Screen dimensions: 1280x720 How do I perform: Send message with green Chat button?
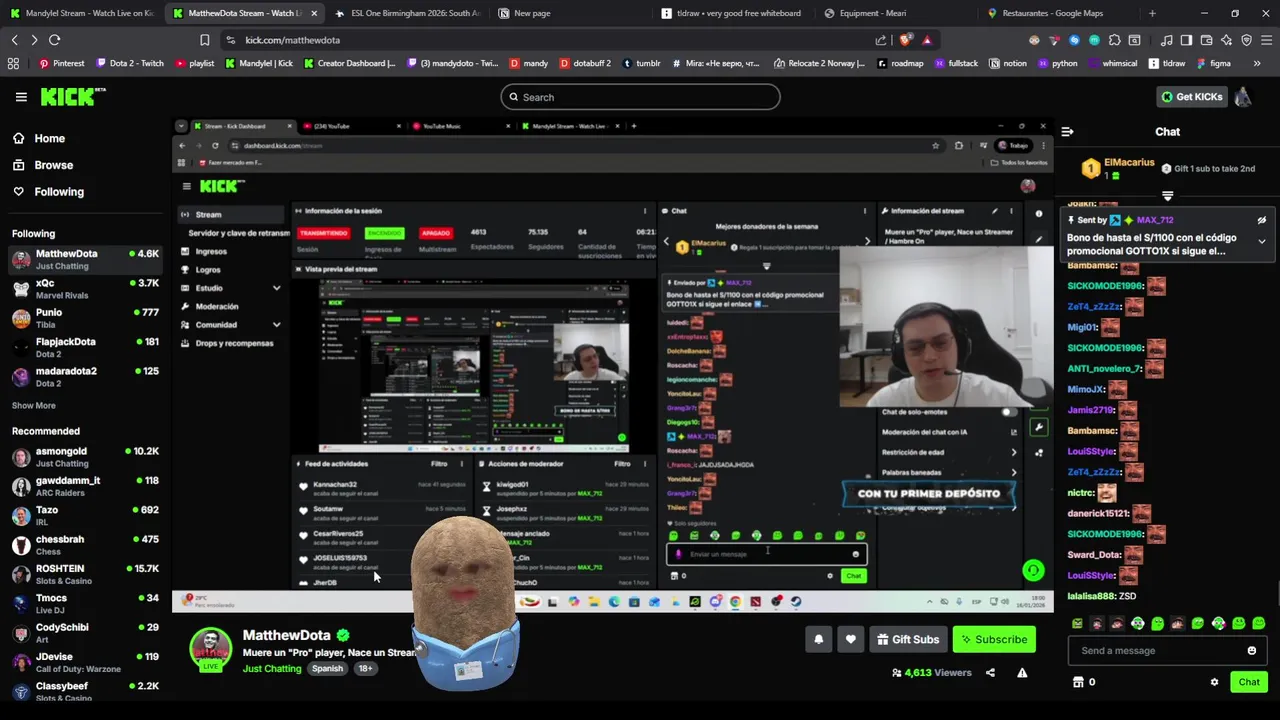click(x=1249, y=682)
